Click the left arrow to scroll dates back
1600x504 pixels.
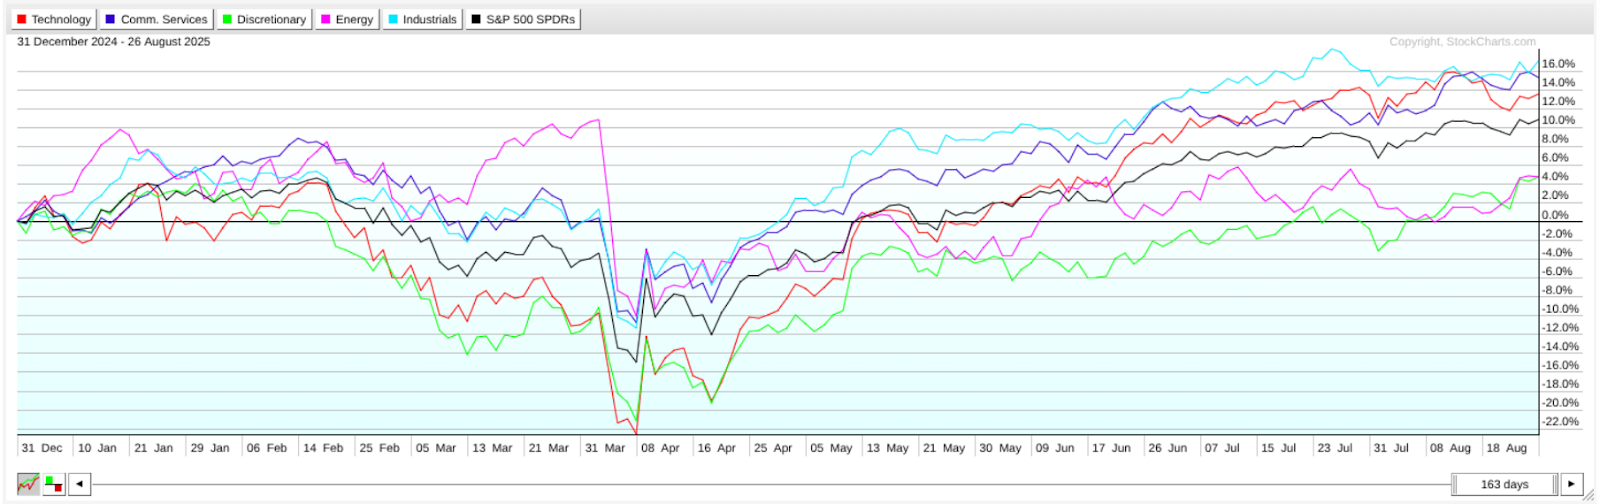[x=79, y=484]
